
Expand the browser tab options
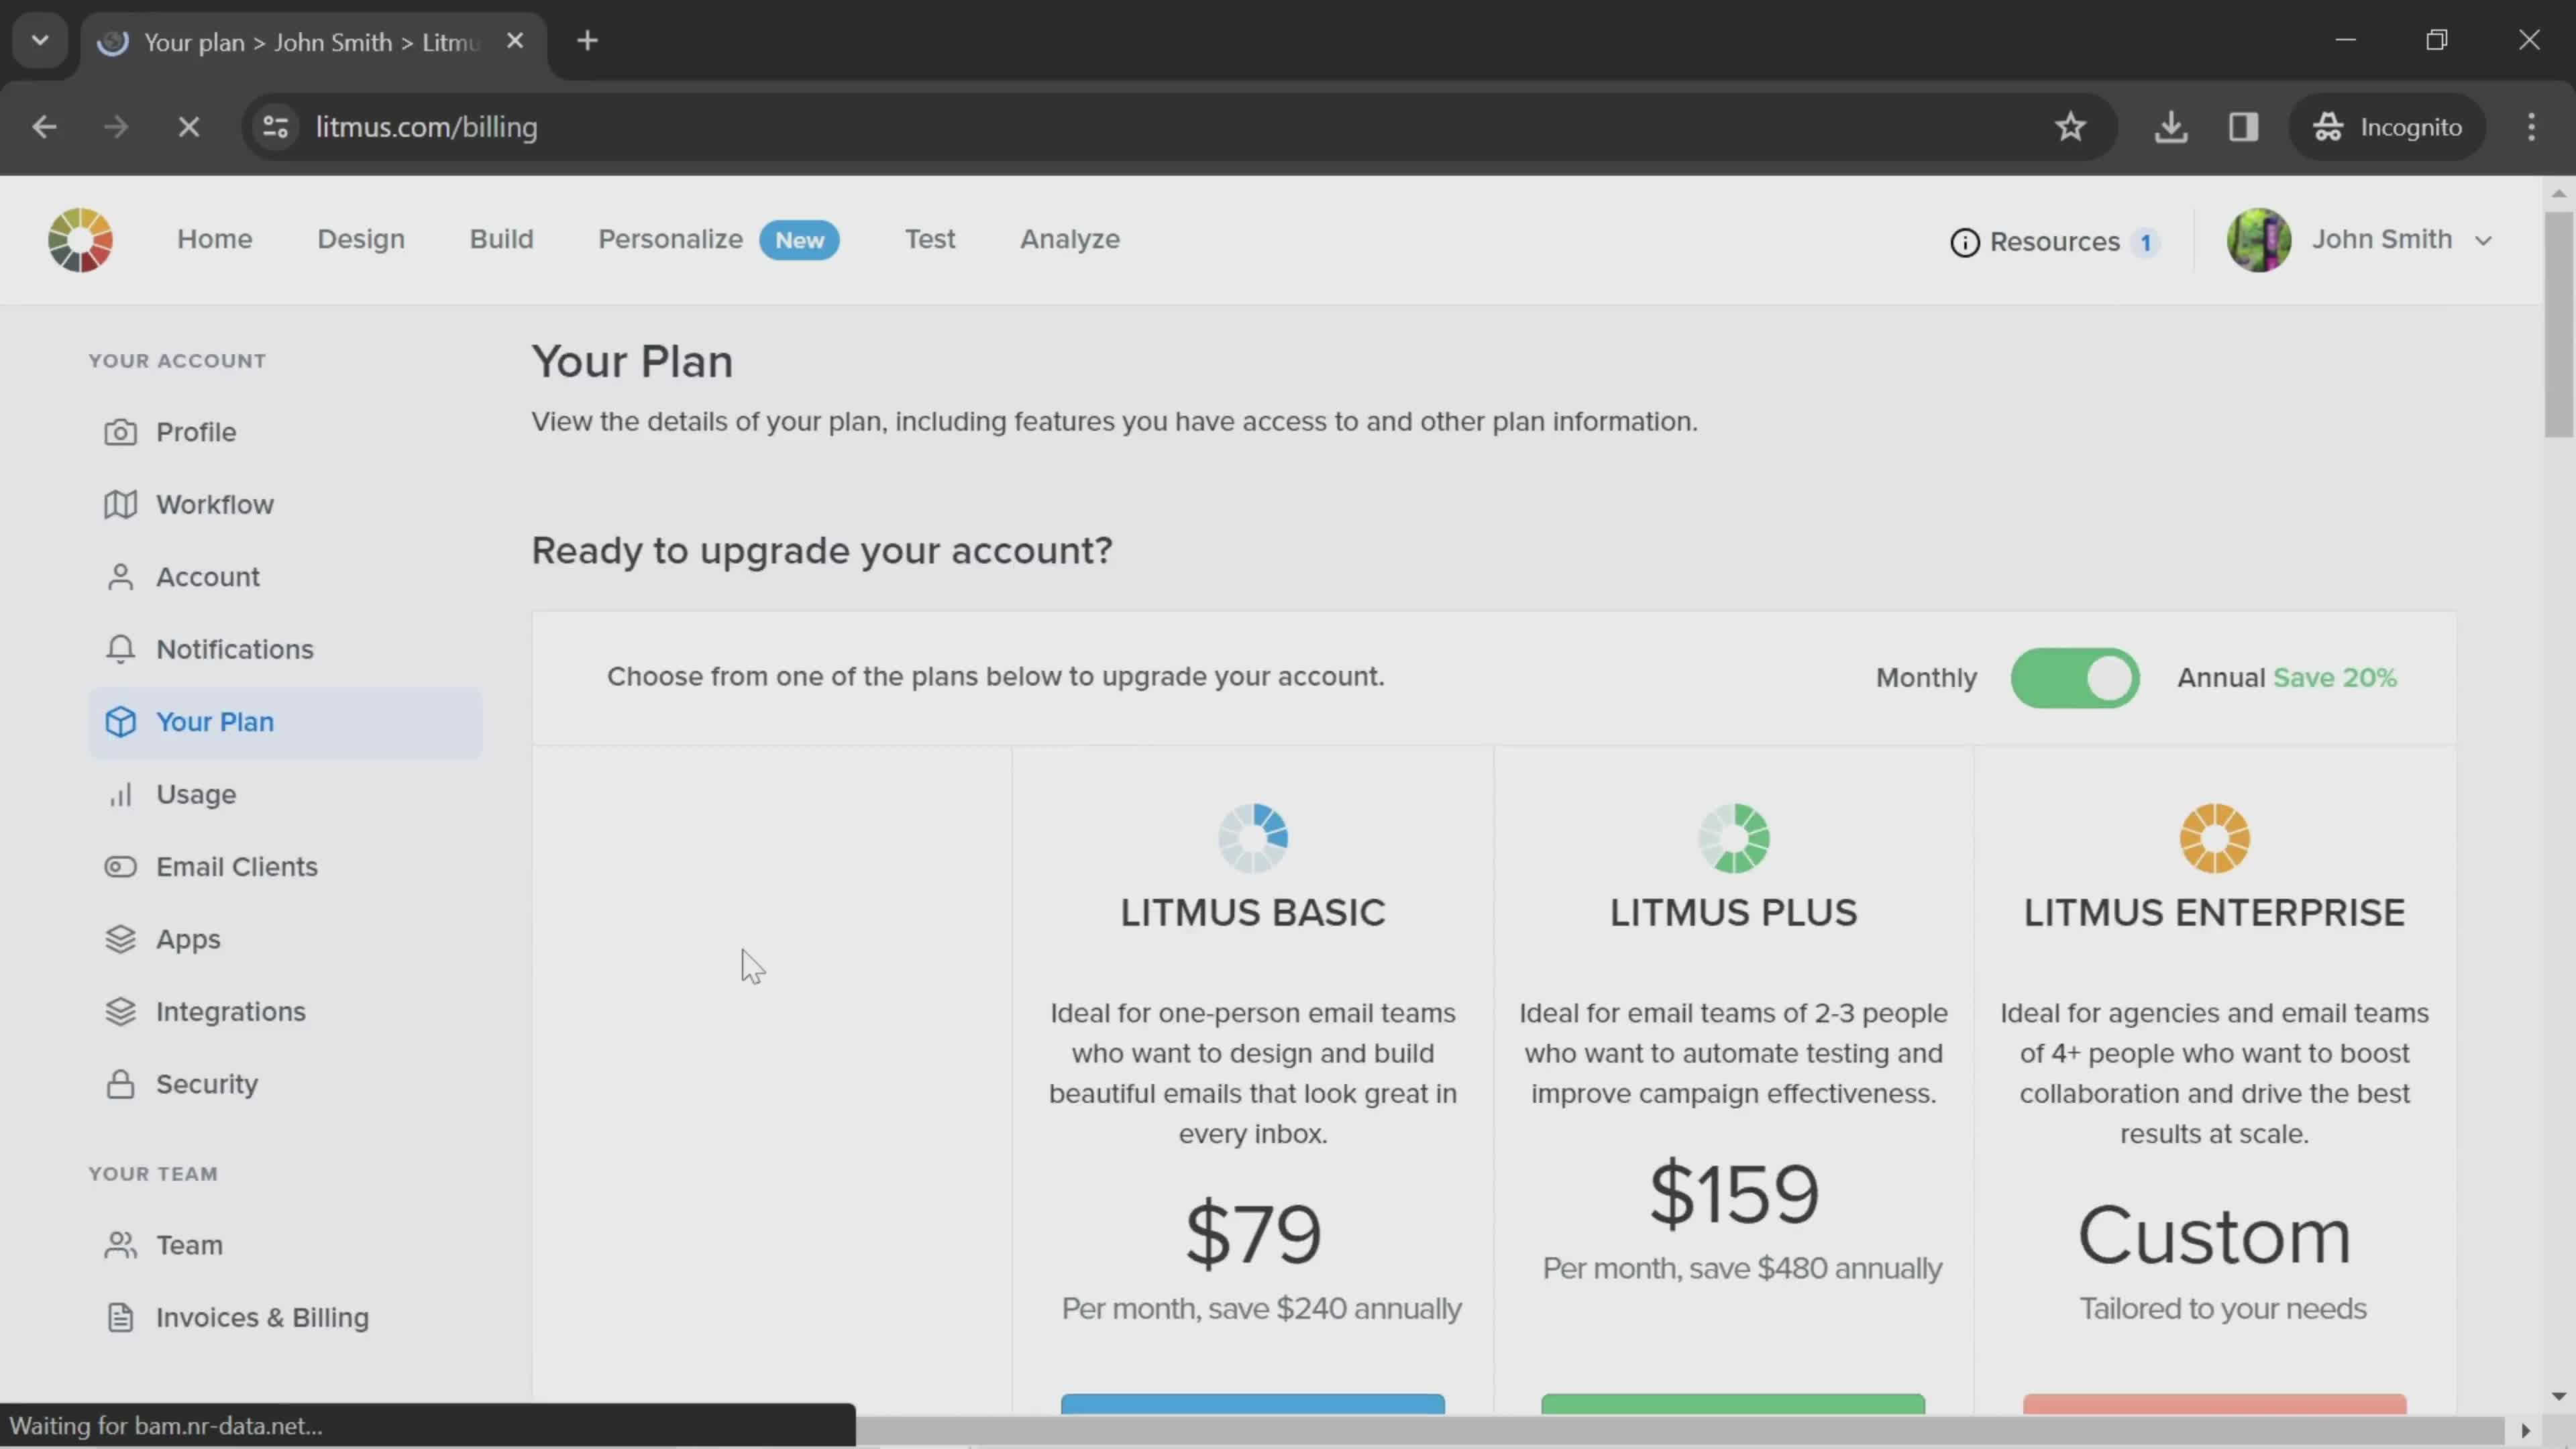(x=39, y=39)
